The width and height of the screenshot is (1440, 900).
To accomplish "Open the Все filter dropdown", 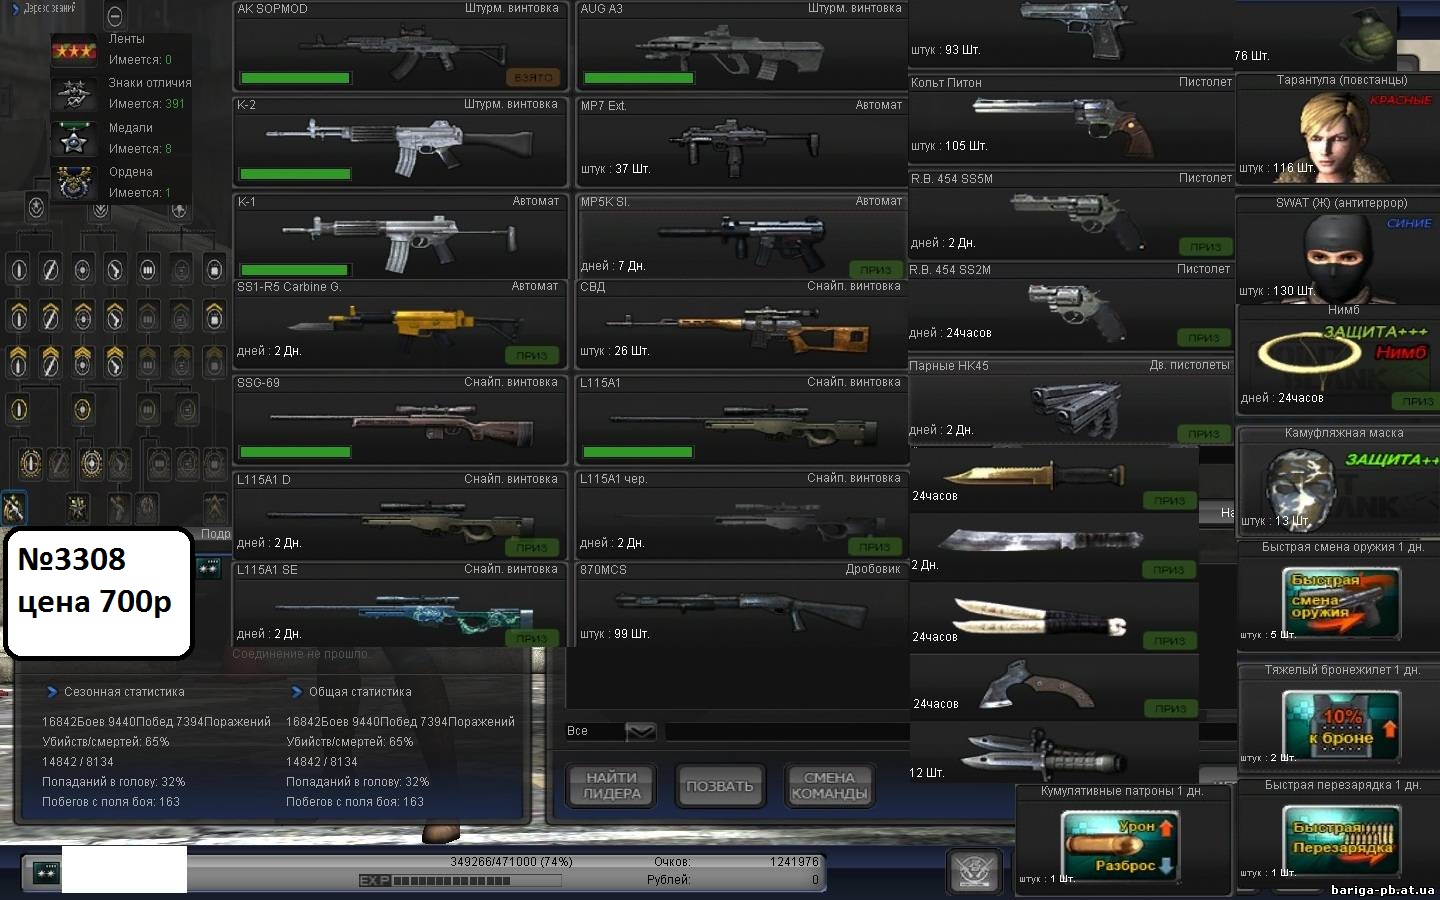I will [640, 732].
